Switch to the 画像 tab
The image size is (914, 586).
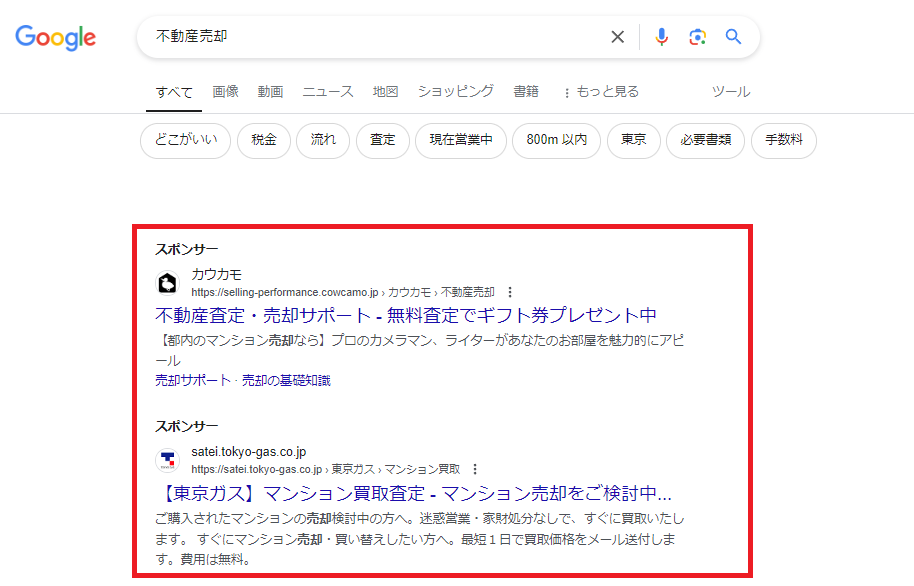click(x=225, y=90)
